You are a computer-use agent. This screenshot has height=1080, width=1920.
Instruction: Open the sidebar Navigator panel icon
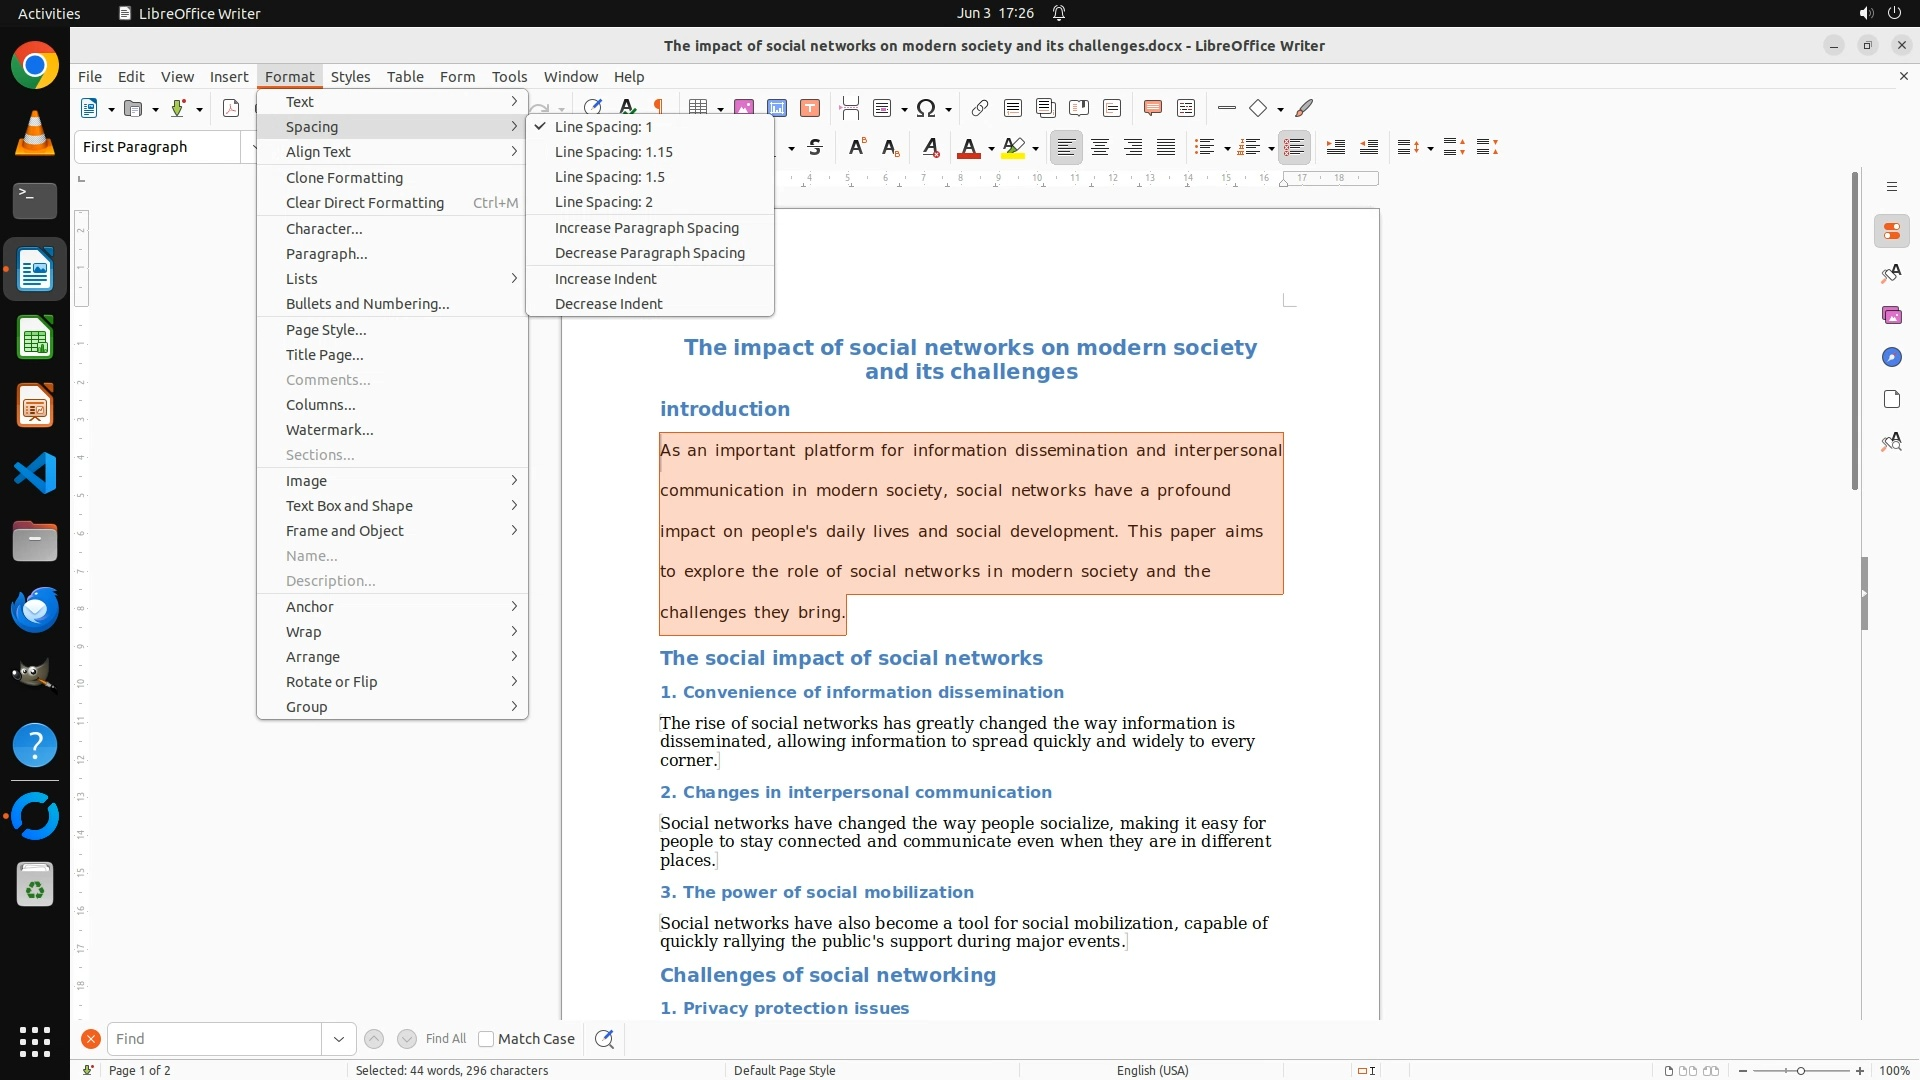coord(1891,357)
